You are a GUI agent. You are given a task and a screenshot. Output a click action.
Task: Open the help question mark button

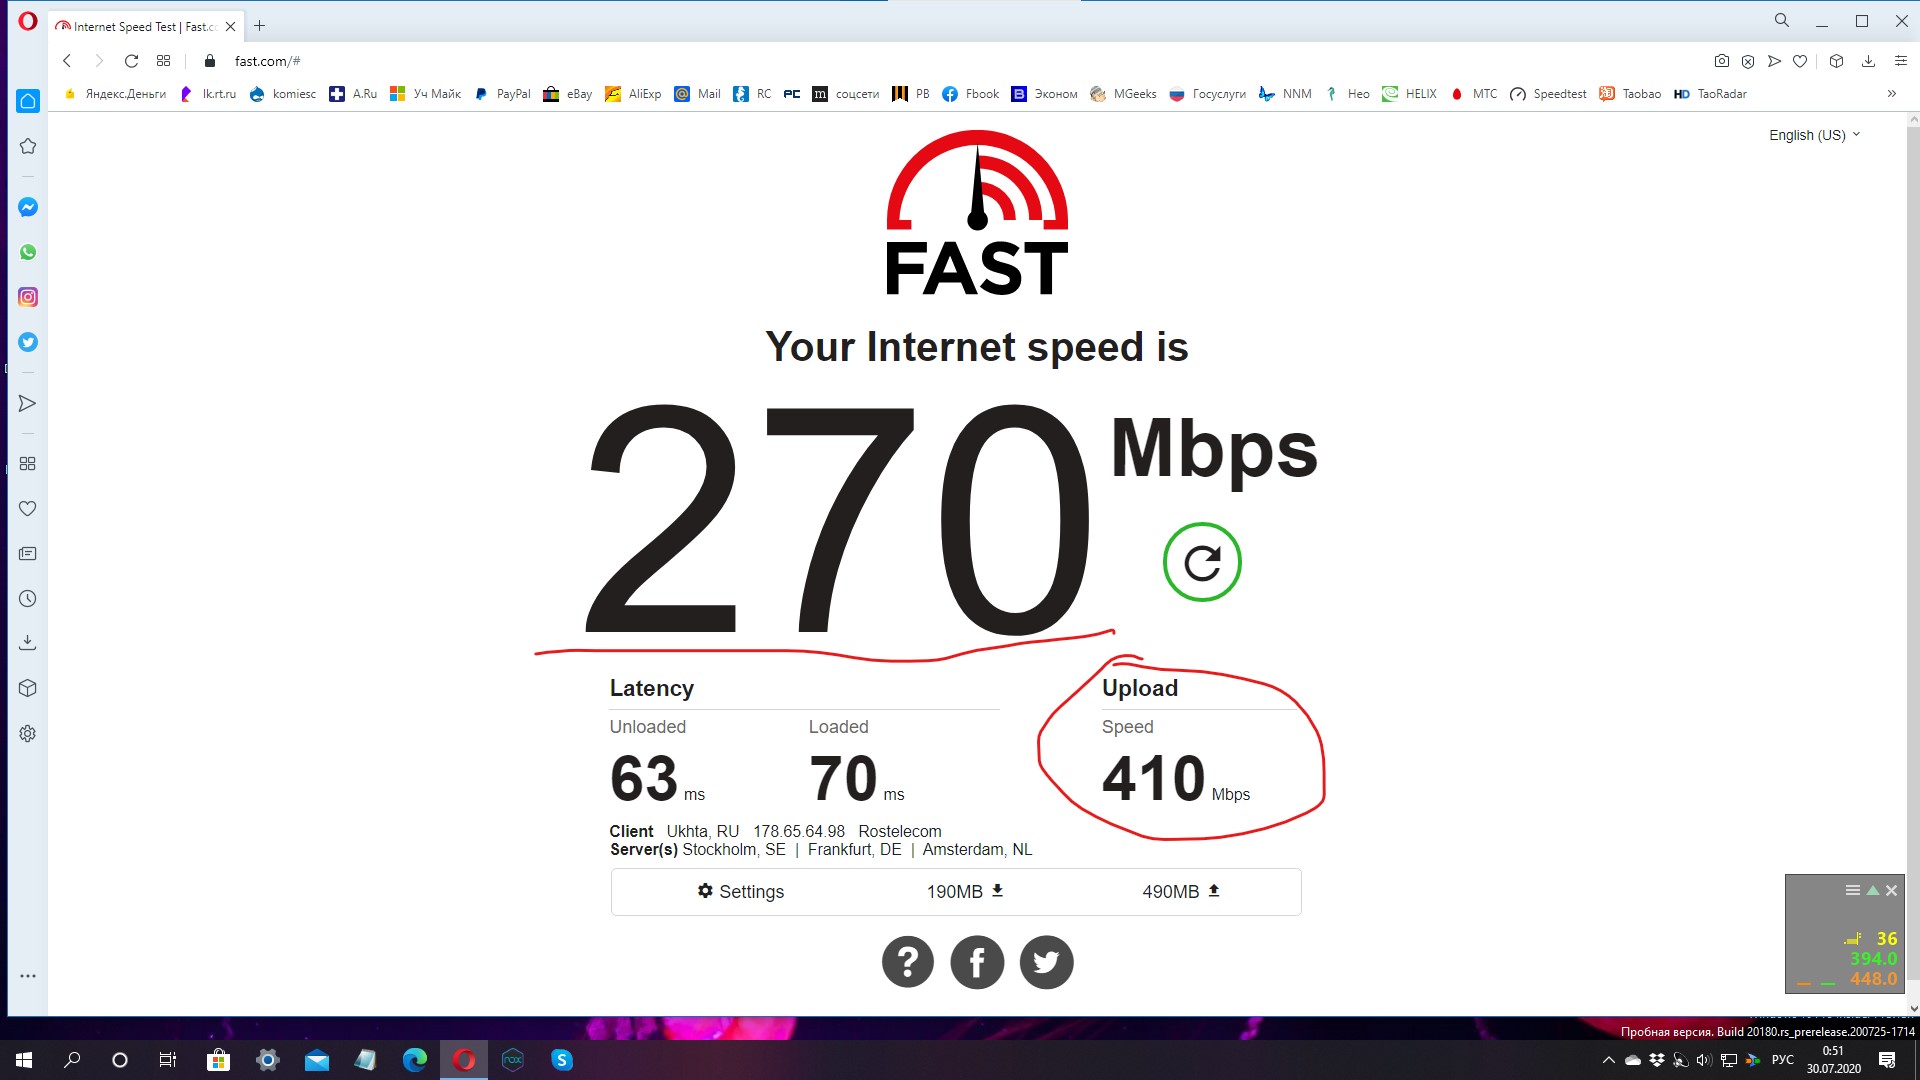pos(907,962)
